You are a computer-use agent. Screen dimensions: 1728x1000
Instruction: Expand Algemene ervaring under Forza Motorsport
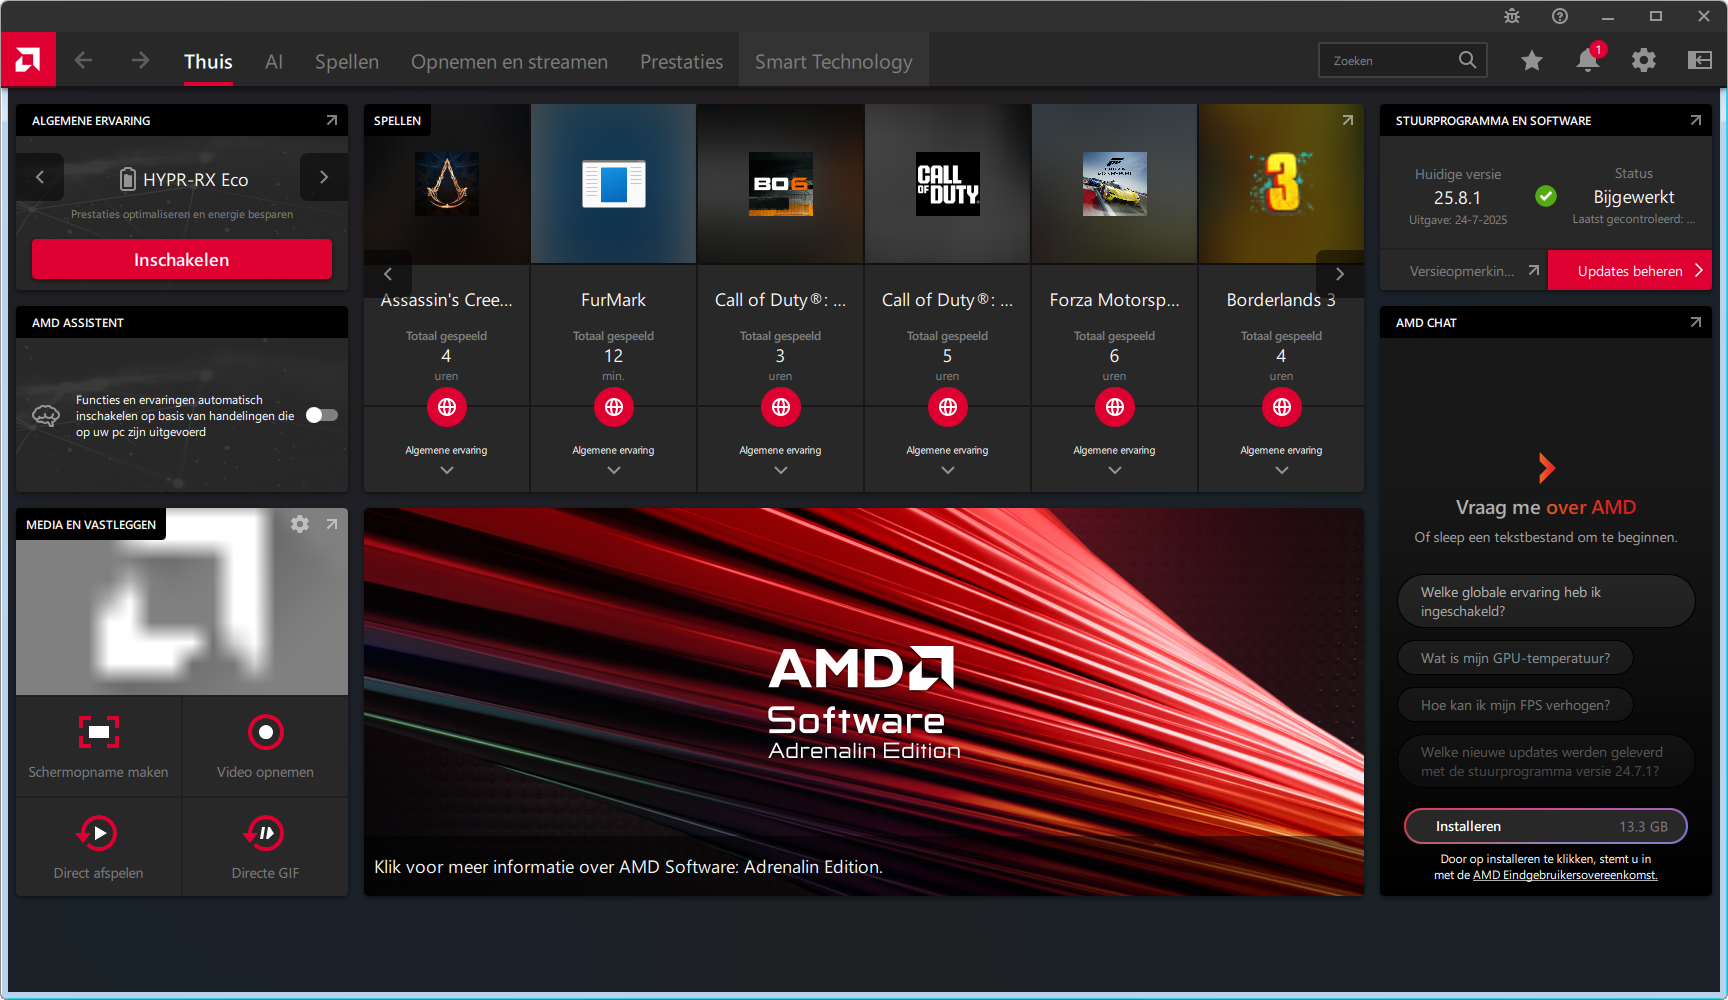[x=1114, y=470]
